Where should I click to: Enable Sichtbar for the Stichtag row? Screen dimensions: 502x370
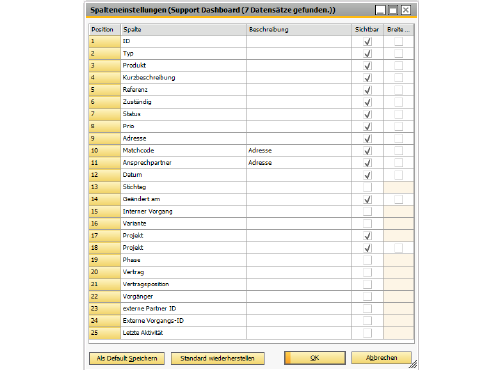(367, 187)
